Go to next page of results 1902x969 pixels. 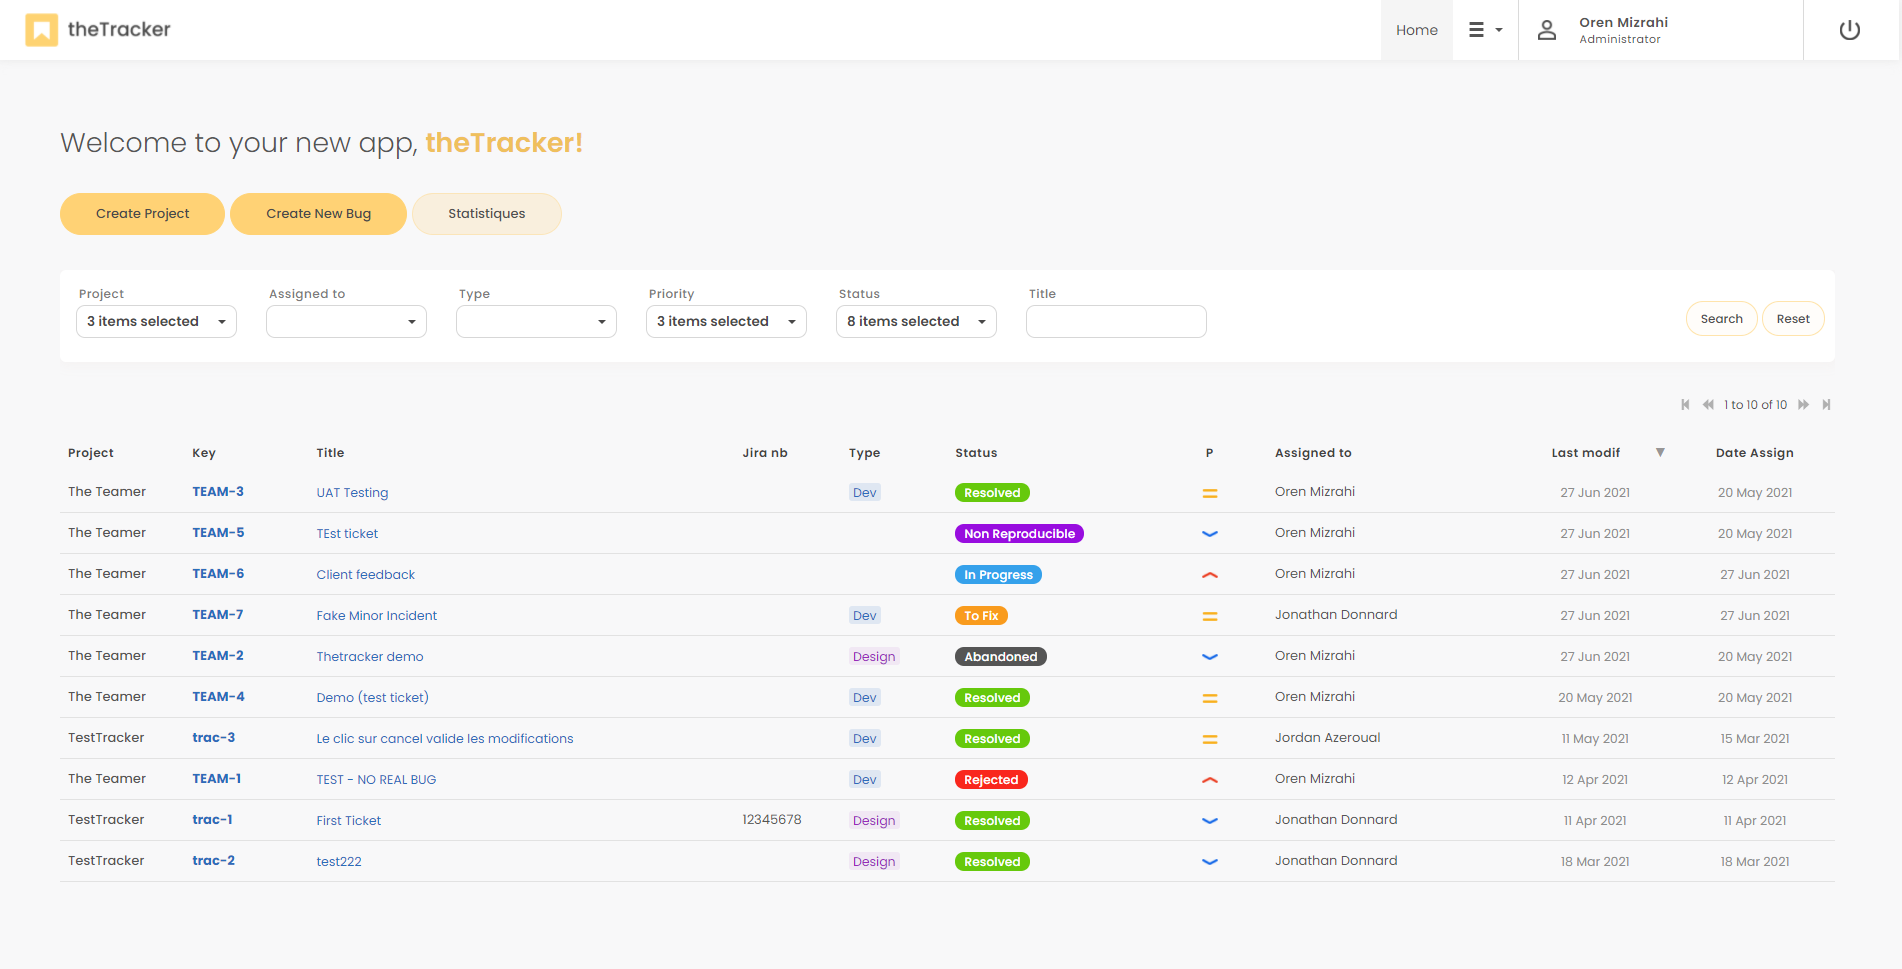[1803, 405]
